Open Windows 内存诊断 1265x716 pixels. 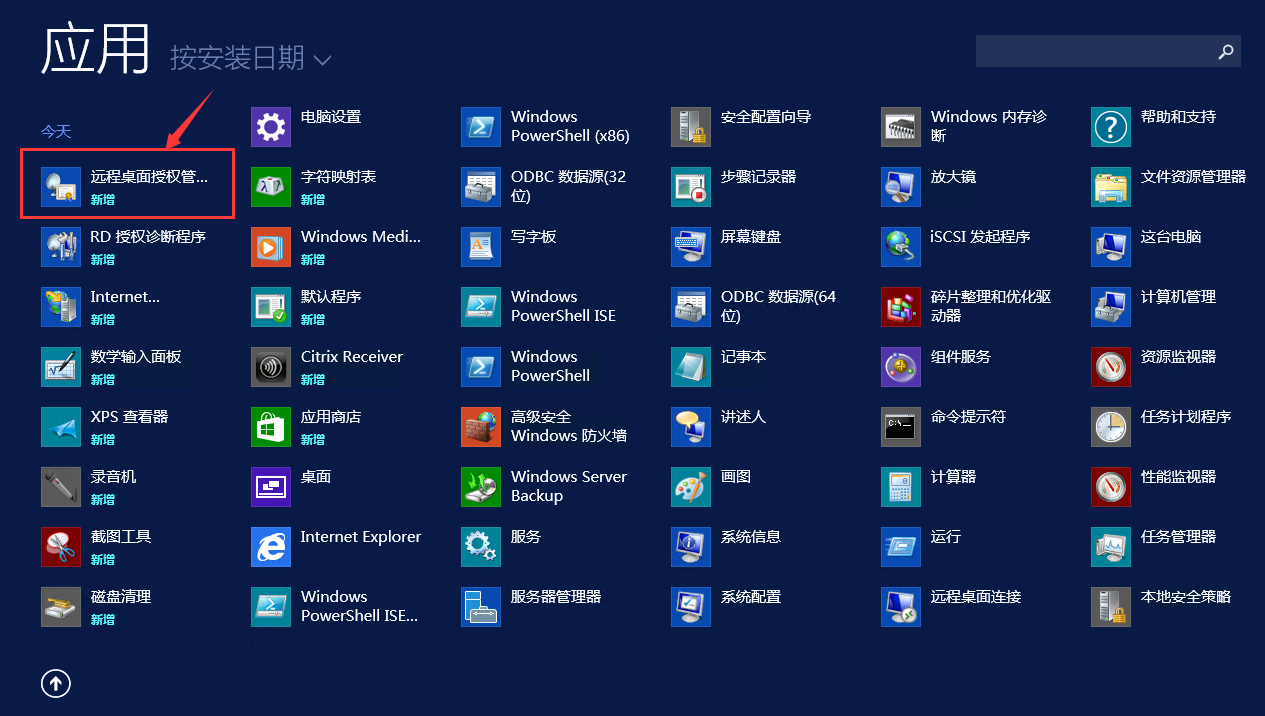[x=965, y=127]
